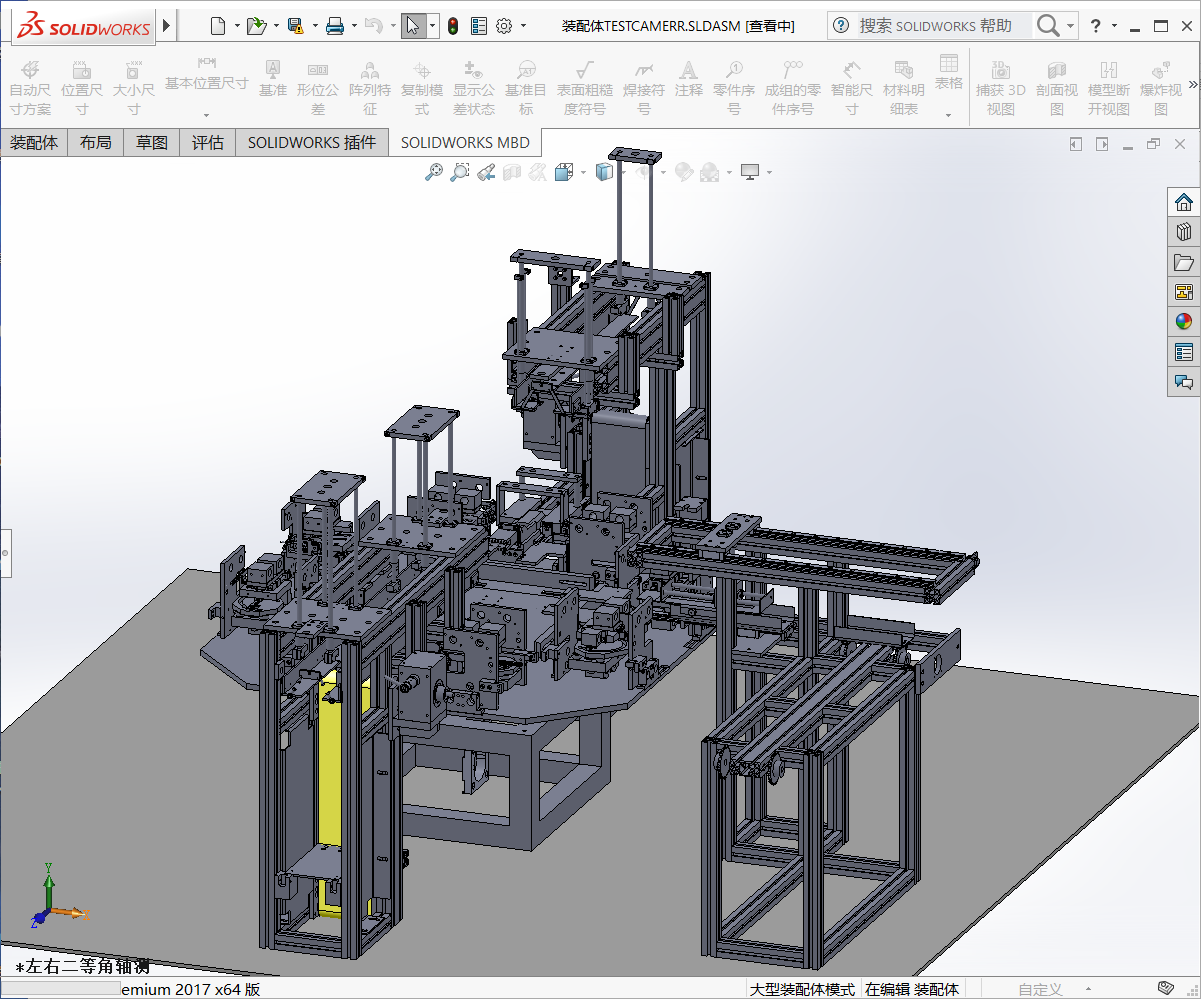This screenshot has width=1201, height=999.
Task: Expand the SOLIDWORKS menu flyout arrow
Action: pyautogui.click(x=167, y=25)
